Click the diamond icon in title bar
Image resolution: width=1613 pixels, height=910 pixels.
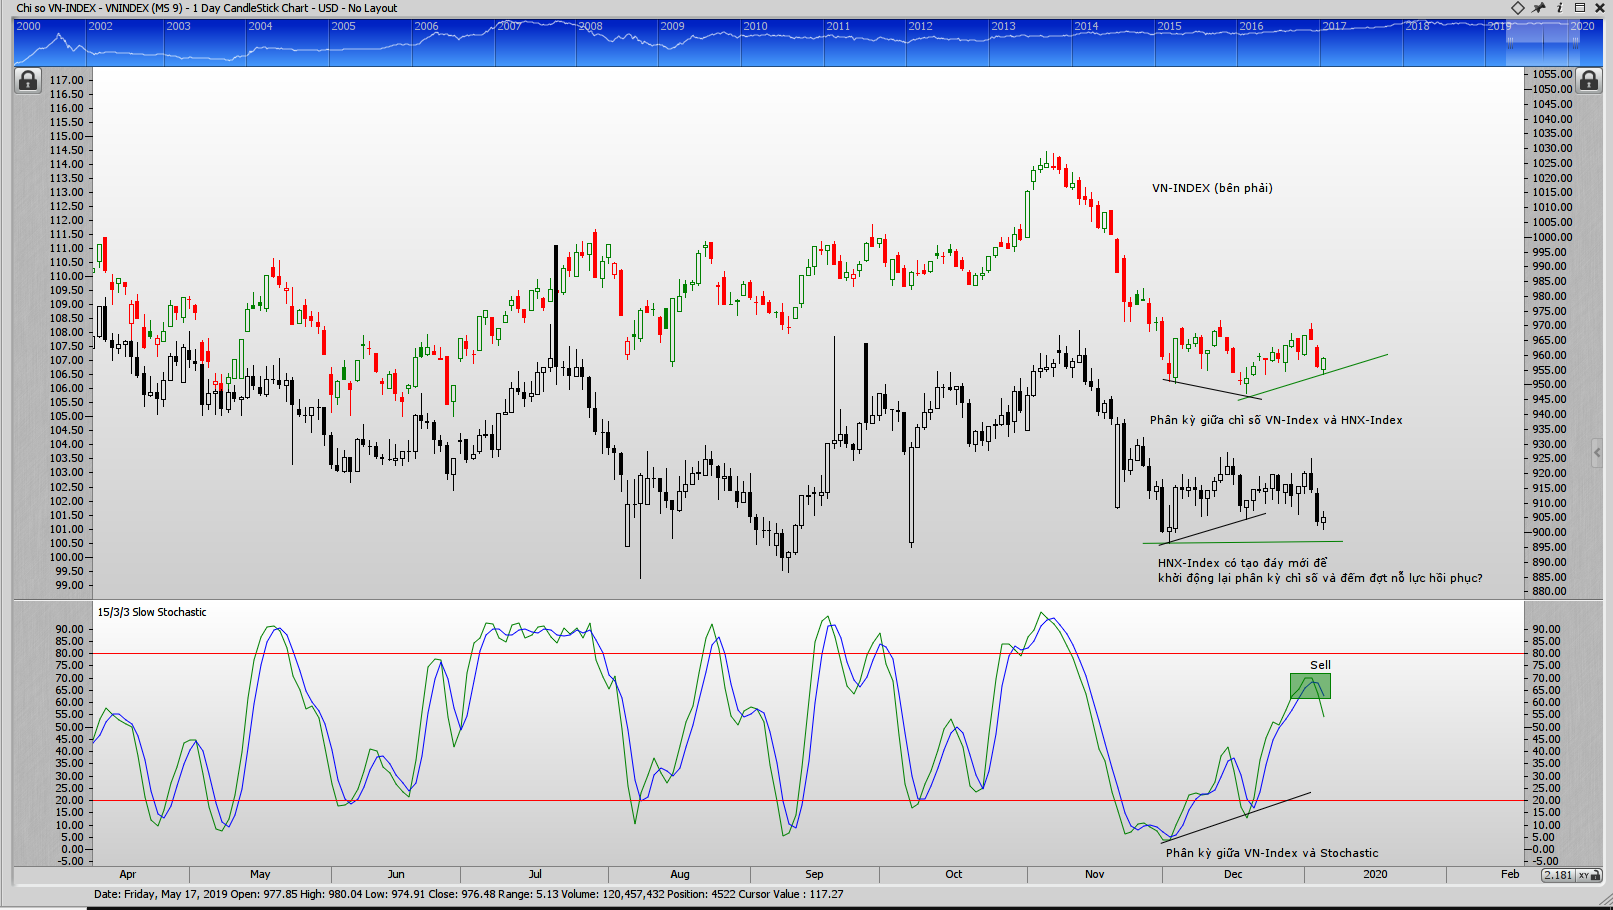(x=1518, y=8)
